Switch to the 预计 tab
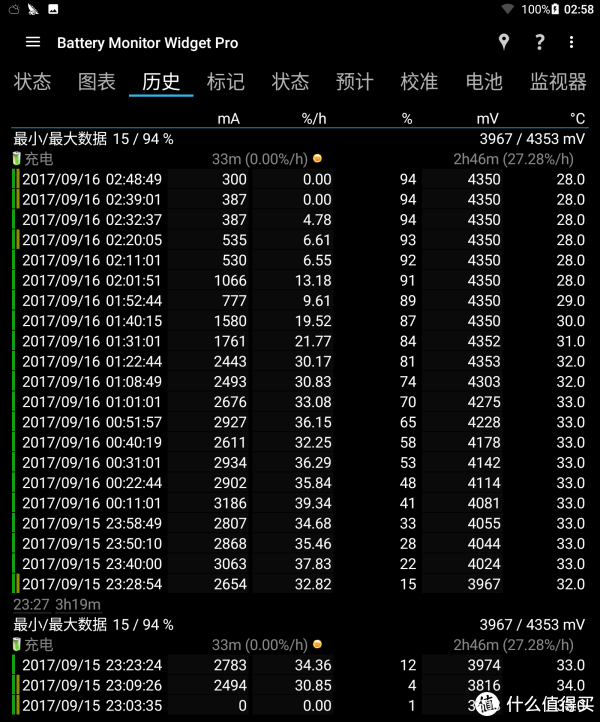Screen dimensions: 600x722 [354, 82]
